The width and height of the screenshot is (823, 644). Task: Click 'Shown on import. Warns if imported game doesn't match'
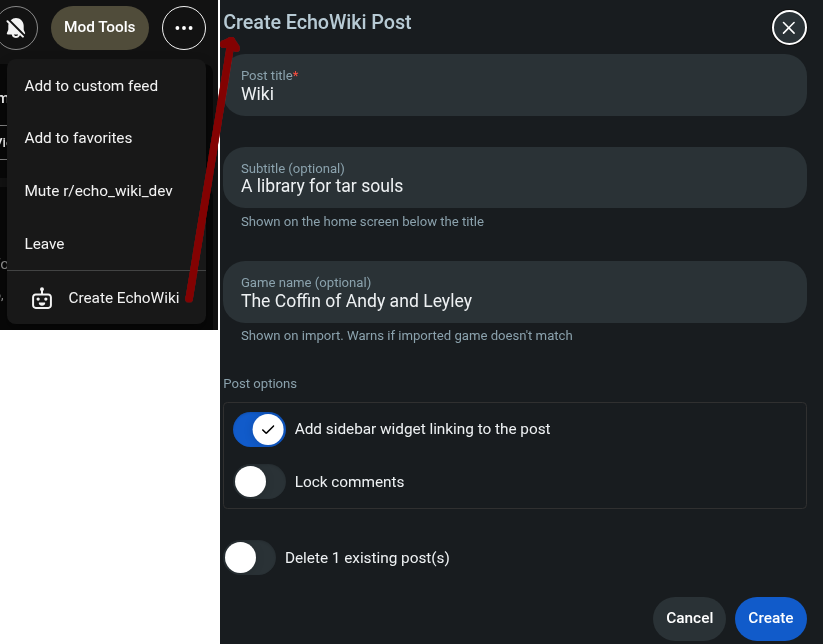tap(406, 335)
